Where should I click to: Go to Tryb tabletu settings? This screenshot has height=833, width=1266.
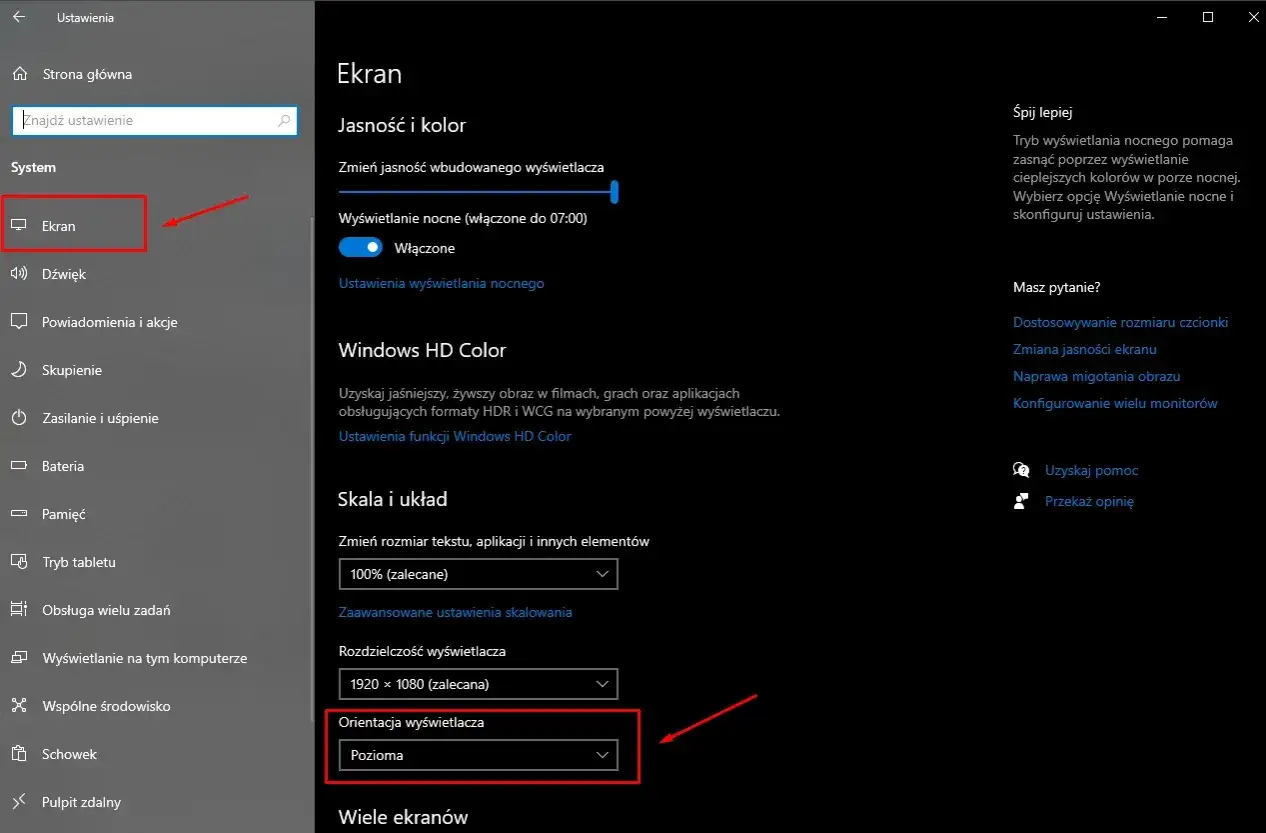coord(79,562)
